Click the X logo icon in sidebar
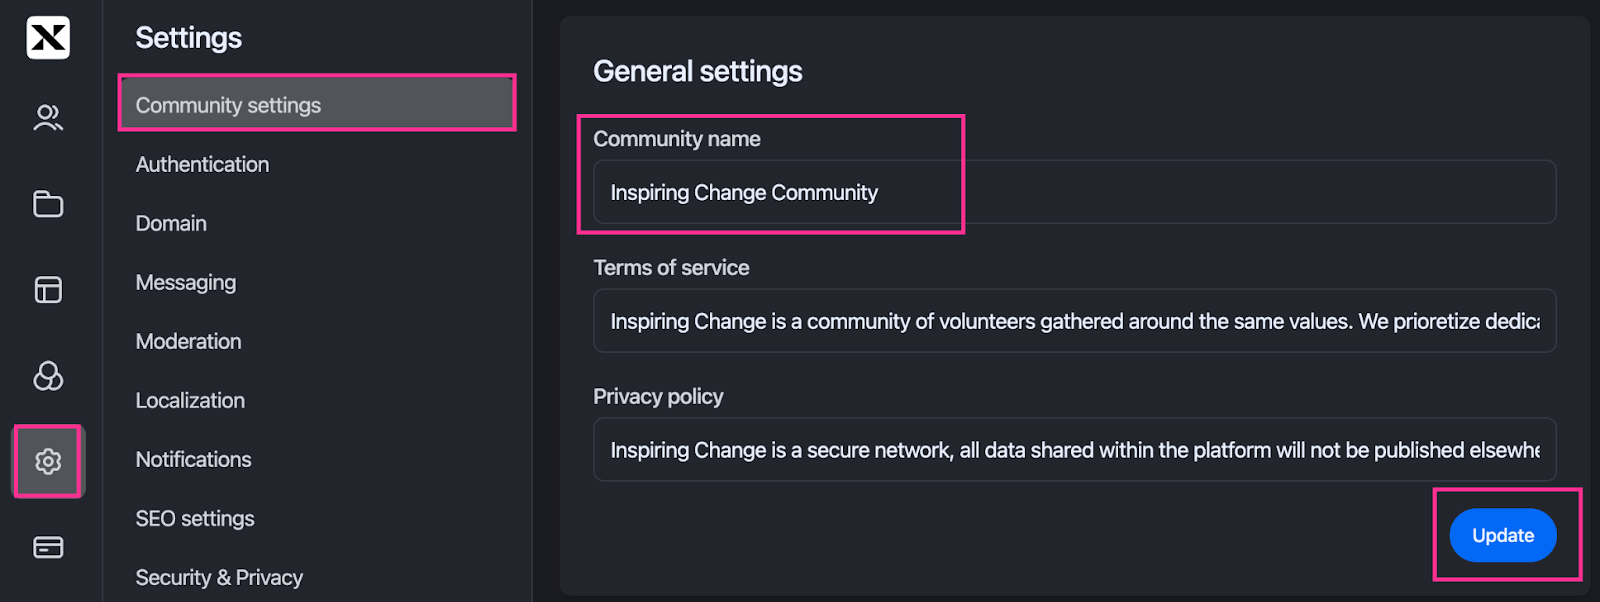 48,38
